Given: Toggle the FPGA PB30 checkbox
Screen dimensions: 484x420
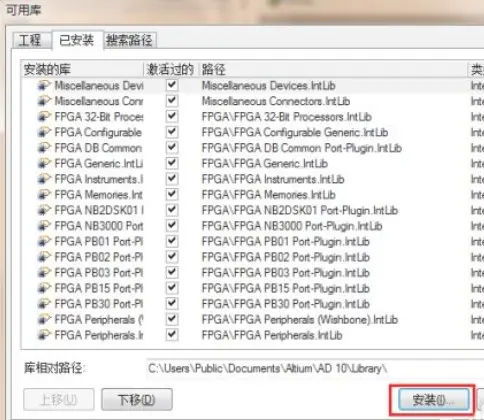Looking at the screenshot, I should point(172,304).
